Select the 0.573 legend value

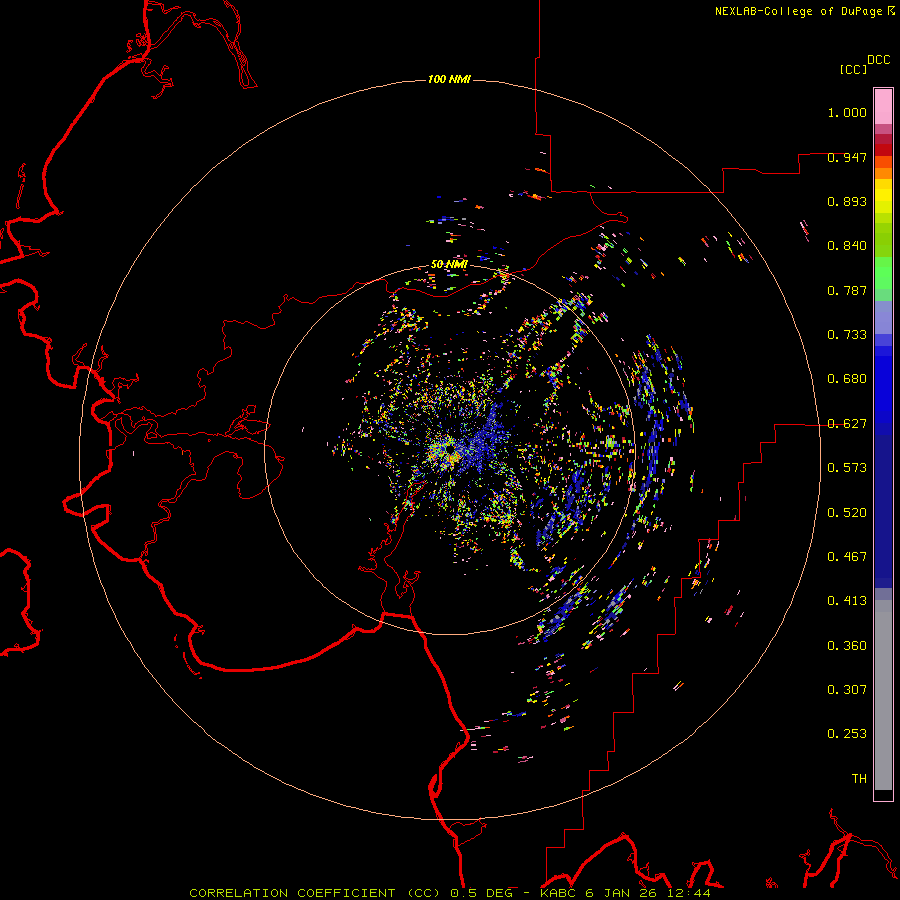847,468
